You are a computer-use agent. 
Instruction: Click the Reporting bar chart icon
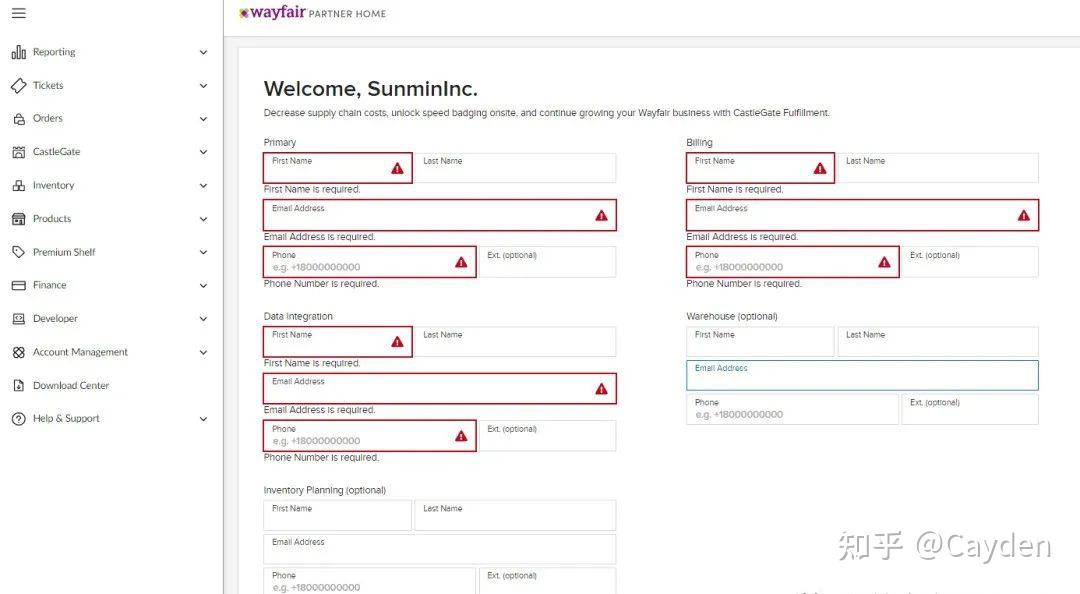[18, 52]
